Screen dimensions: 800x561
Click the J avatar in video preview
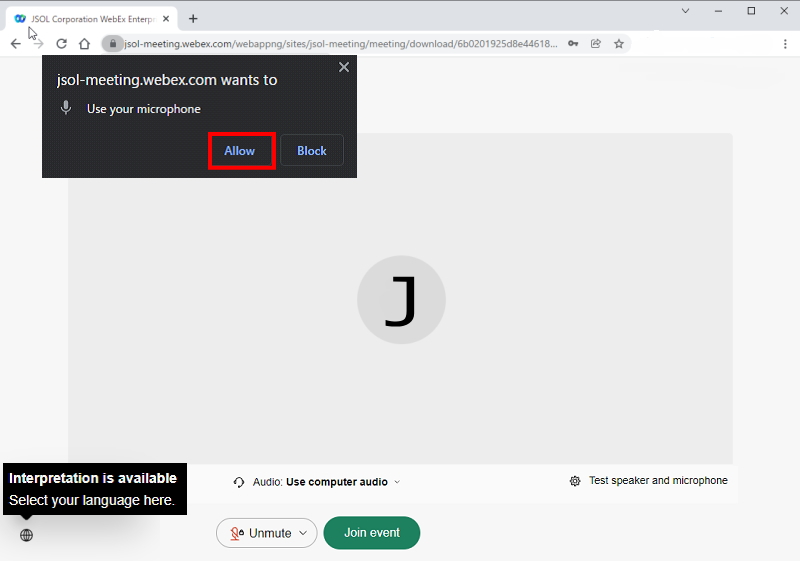pyautogui.click(x=401, y=300)
